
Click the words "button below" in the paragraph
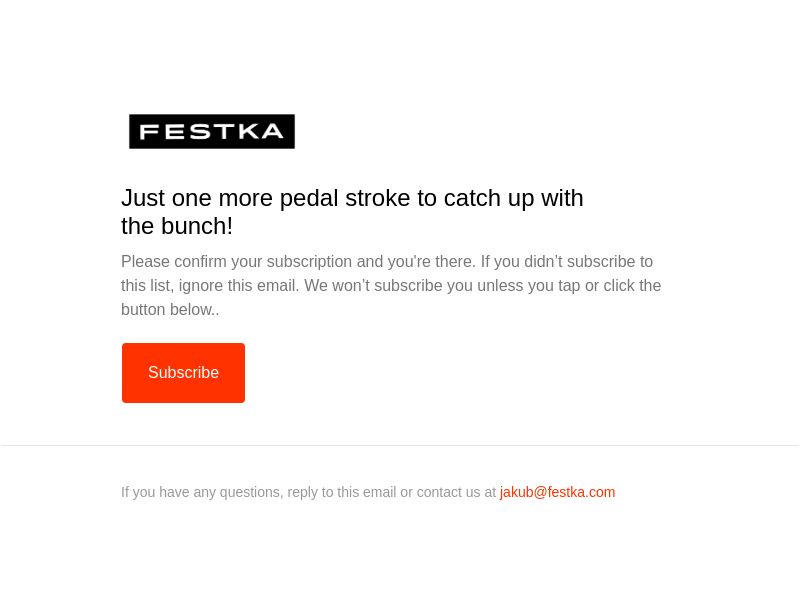(x=167, y=310)
